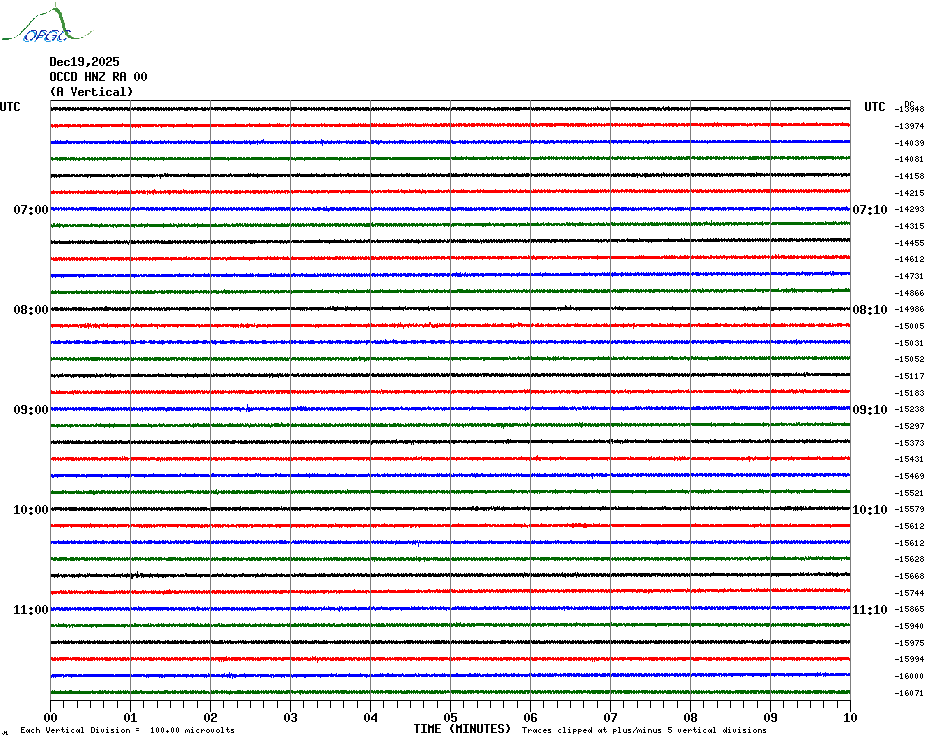The height and width of the screenshot is (744, 930).
Task: Click the -16071 offset value at bottom right
Action: point(910,693)
